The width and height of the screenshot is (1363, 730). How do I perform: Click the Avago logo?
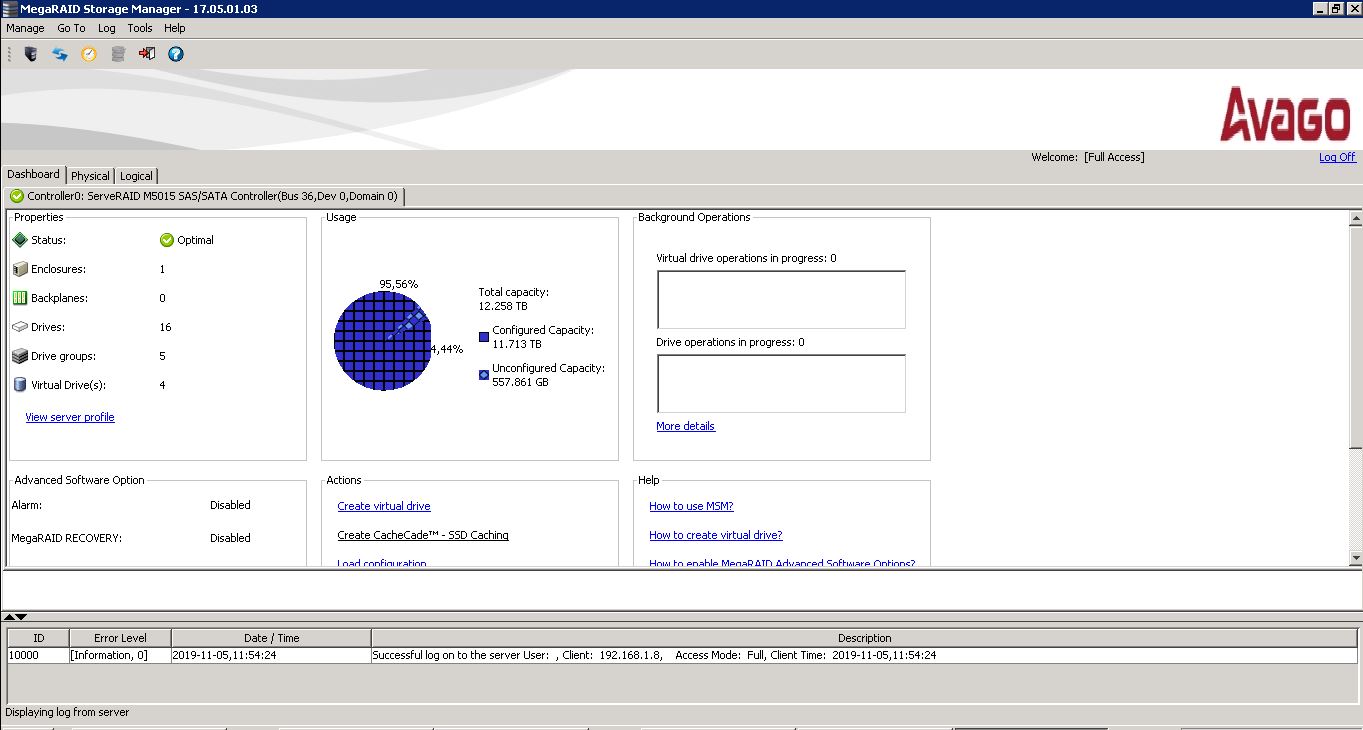(1286, 114)
